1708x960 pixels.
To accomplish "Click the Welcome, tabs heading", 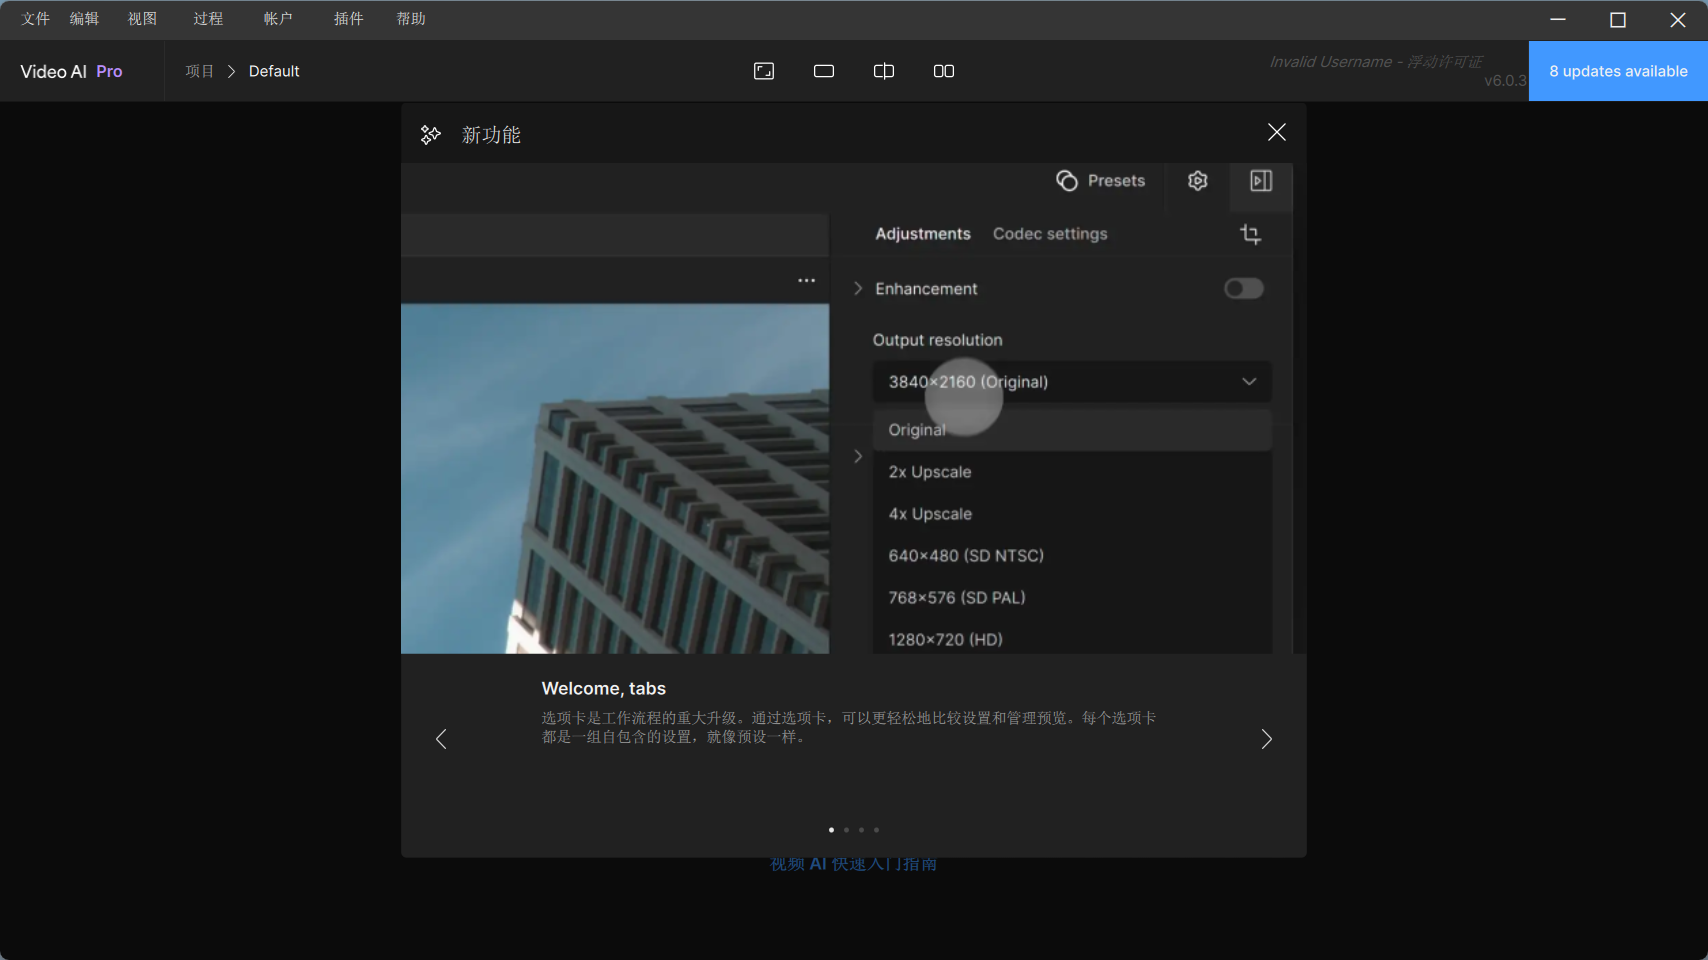I will pyautogui.click(x=604, y=689).
